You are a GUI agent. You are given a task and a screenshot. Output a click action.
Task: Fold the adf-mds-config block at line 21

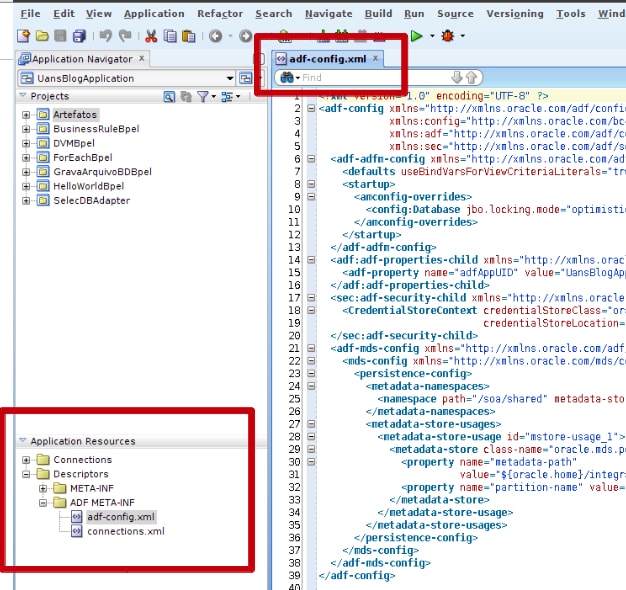click(x=311, y=348)
